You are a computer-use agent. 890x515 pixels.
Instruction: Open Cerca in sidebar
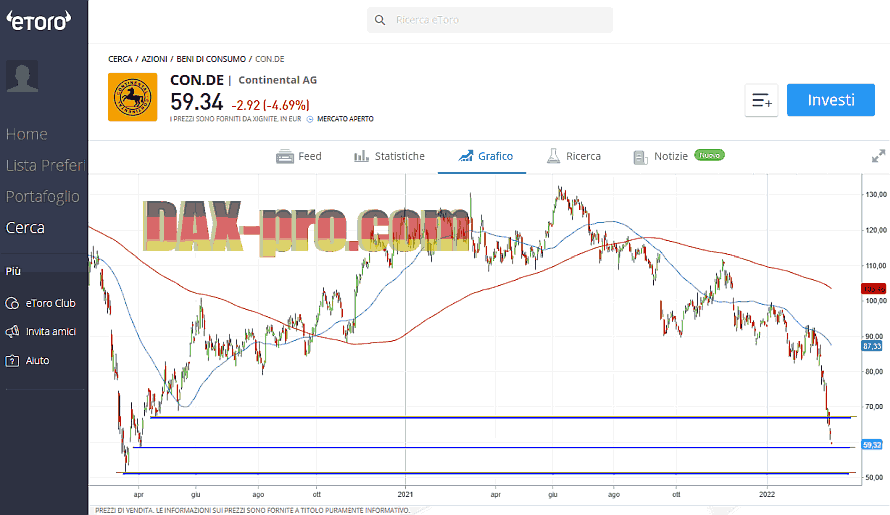click(25, 228)
